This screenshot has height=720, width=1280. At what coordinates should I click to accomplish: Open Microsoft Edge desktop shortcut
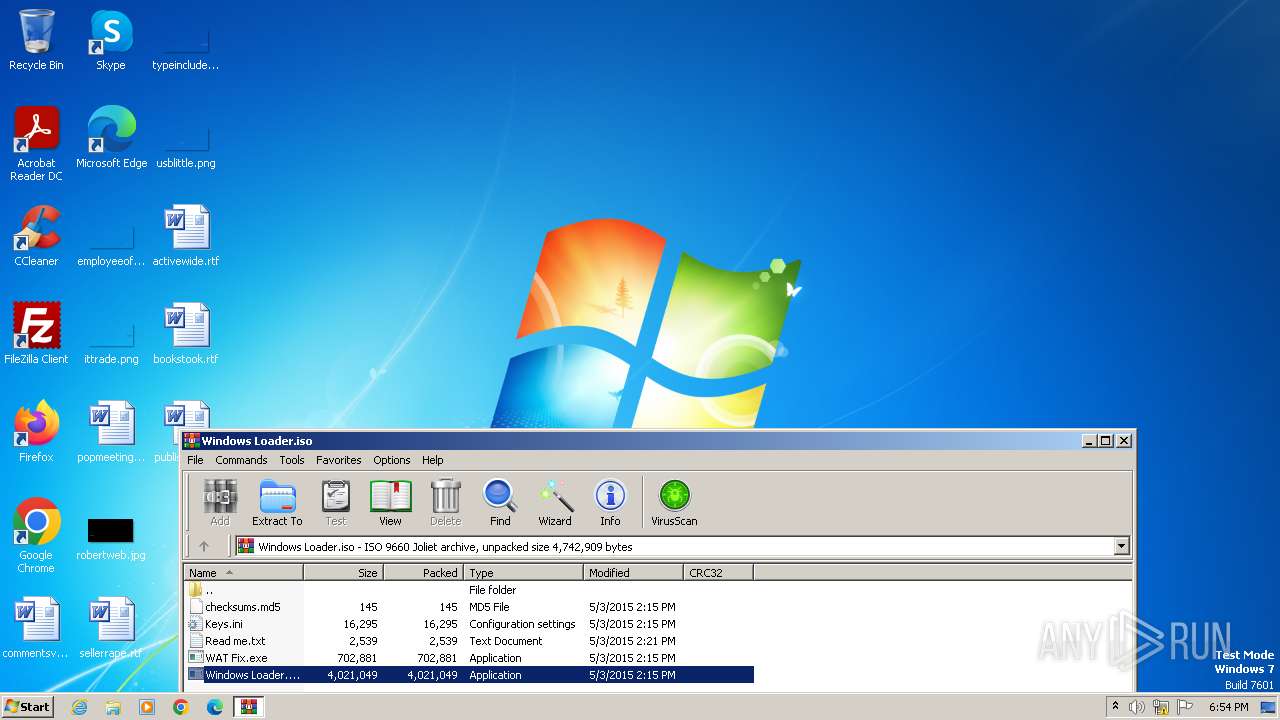(111, 138)
